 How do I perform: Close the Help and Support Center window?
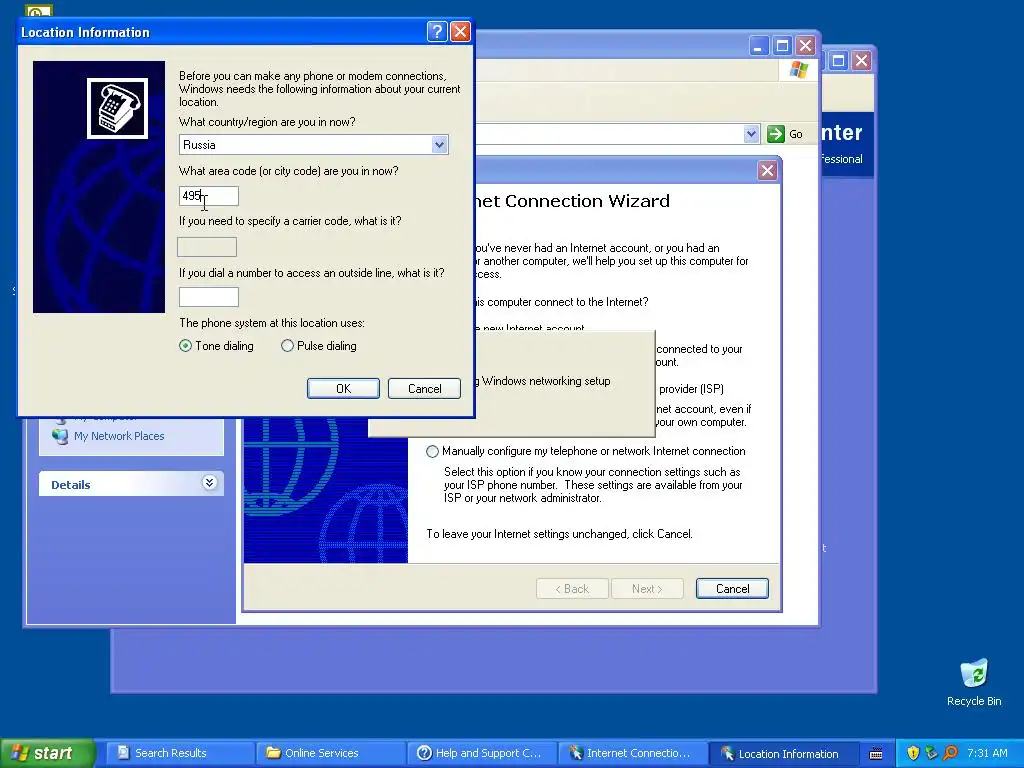(x=861, y=61)
